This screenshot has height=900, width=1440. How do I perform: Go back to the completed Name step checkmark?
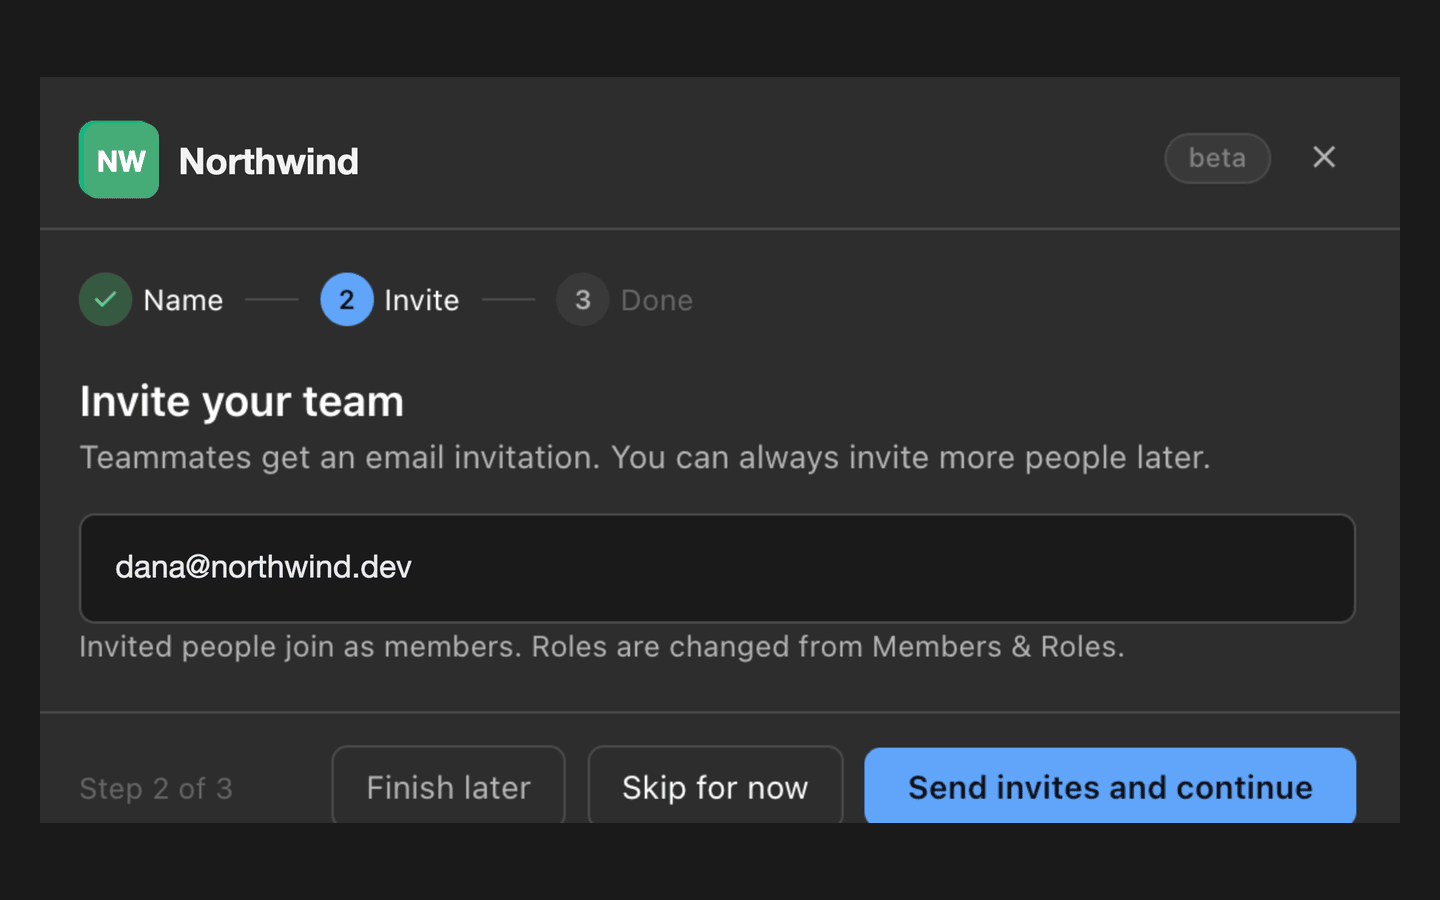105,299
